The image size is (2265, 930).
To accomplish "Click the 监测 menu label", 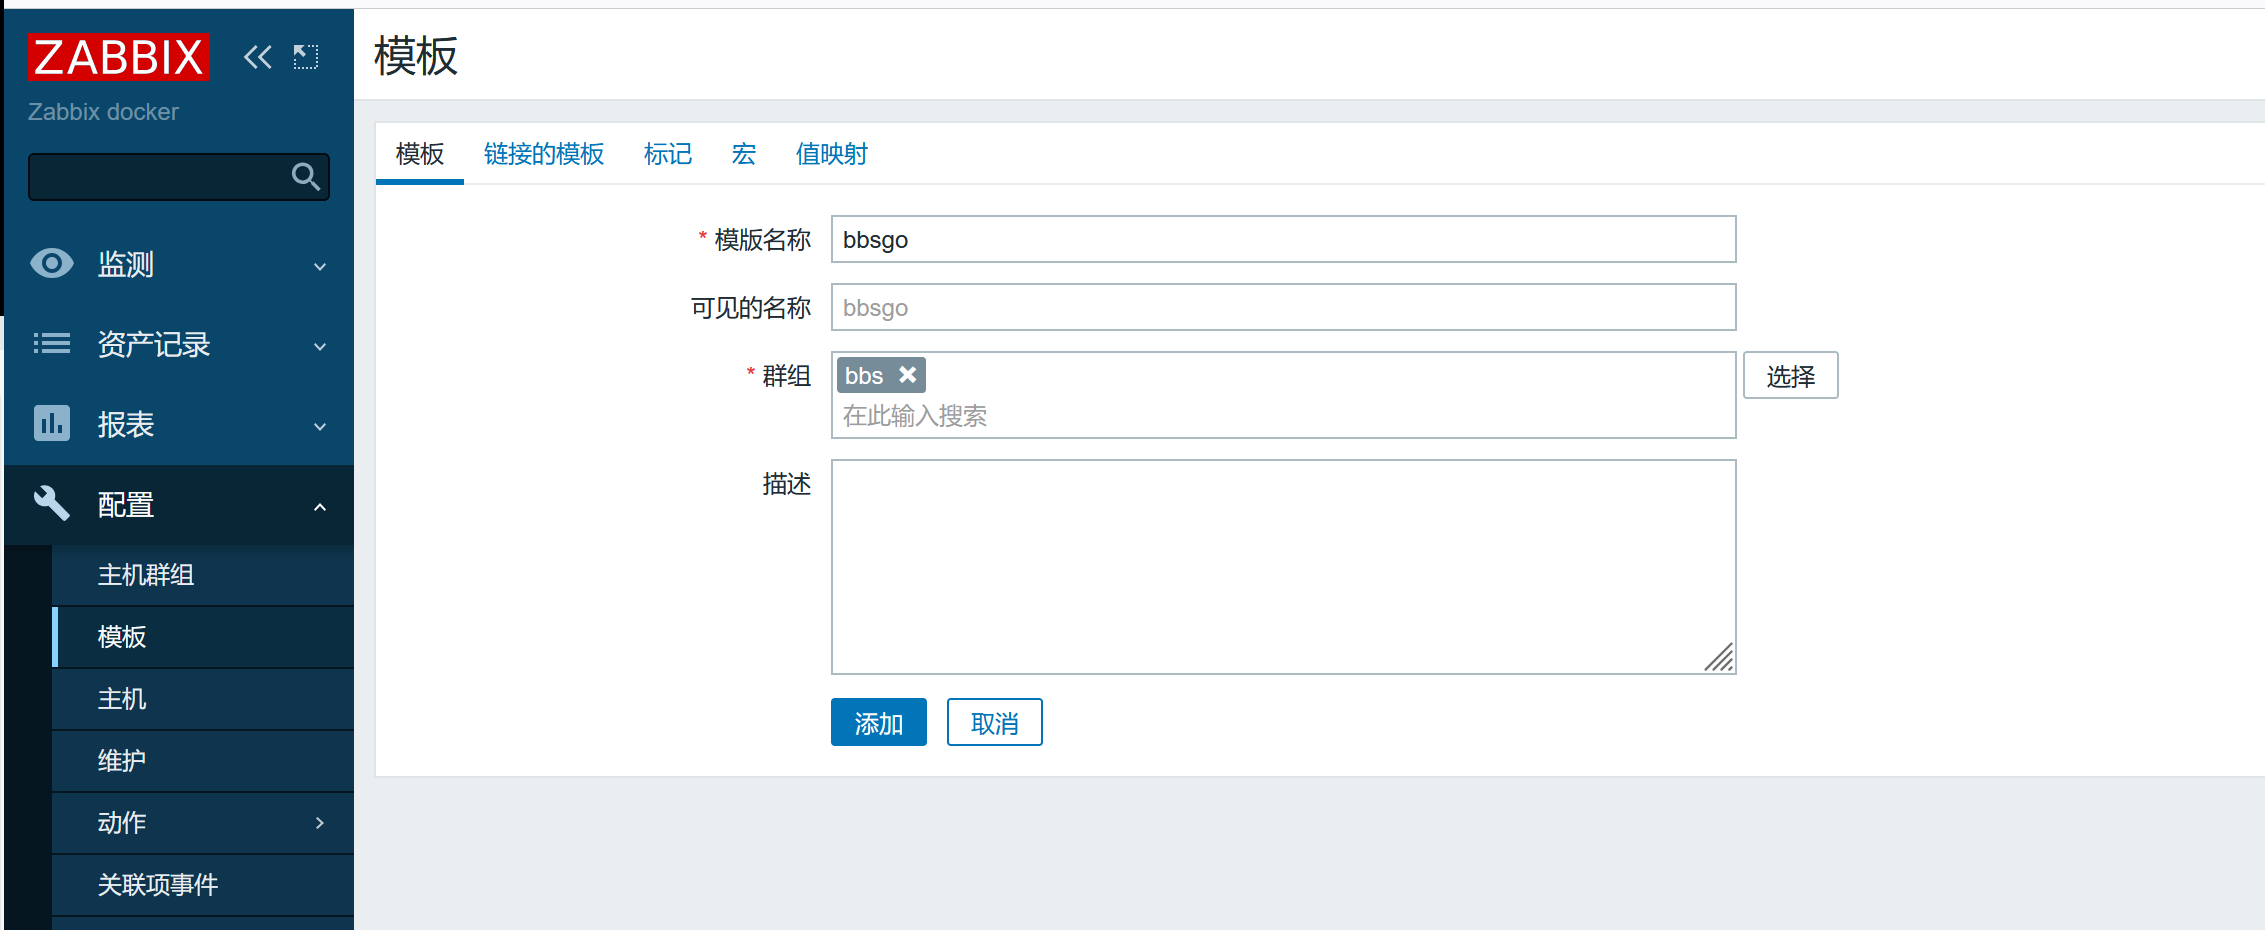I will pos(126,264).
